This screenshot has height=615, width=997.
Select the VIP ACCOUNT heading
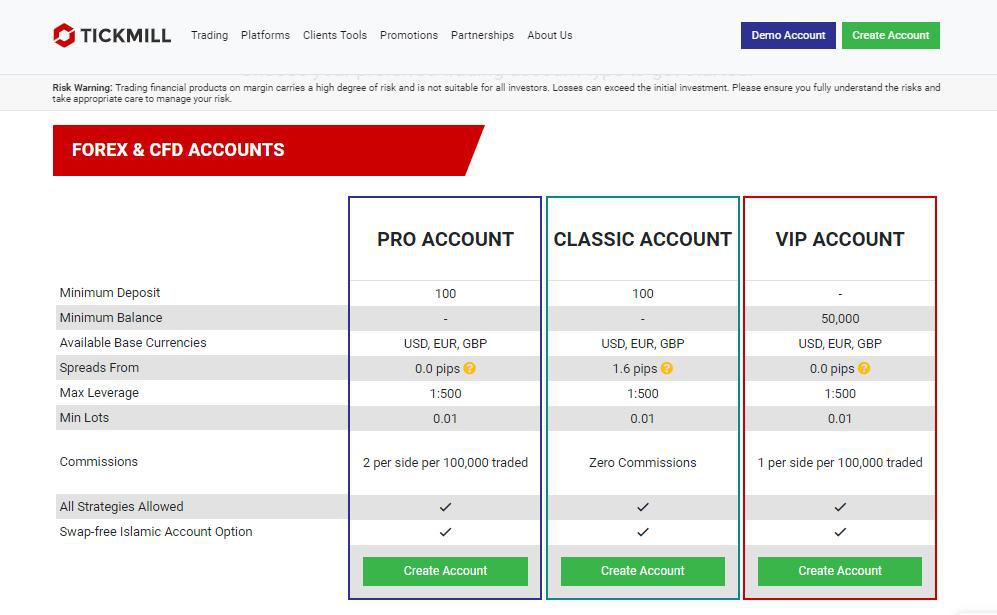pos(840,239)
